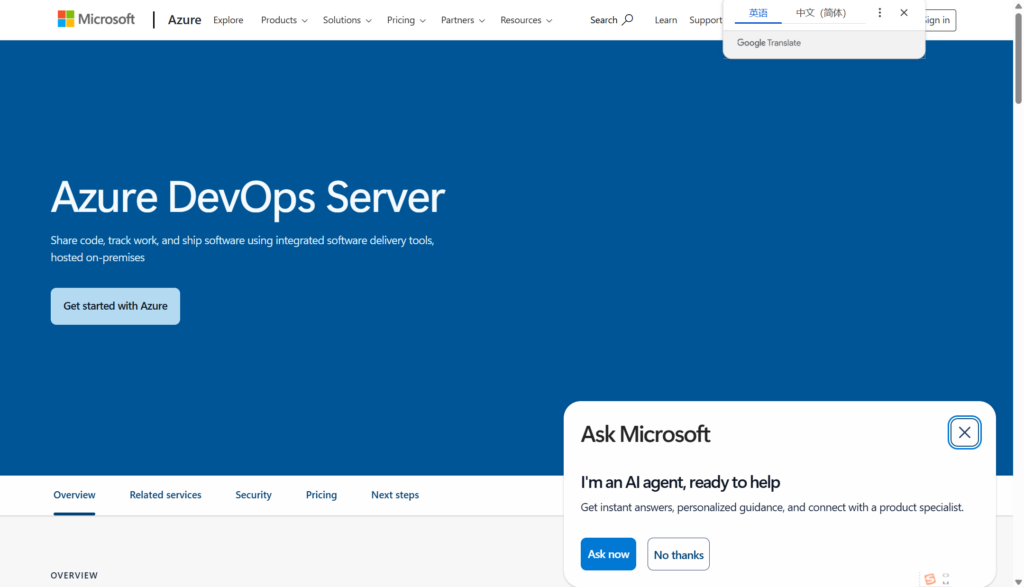Dismiss chat with No thanks button
This screenshot has height=587, width=1024.
(678, 555)
